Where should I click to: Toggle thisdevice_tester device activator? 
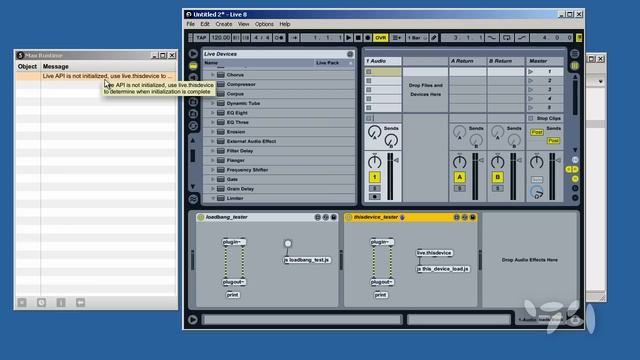click(348, 217)
